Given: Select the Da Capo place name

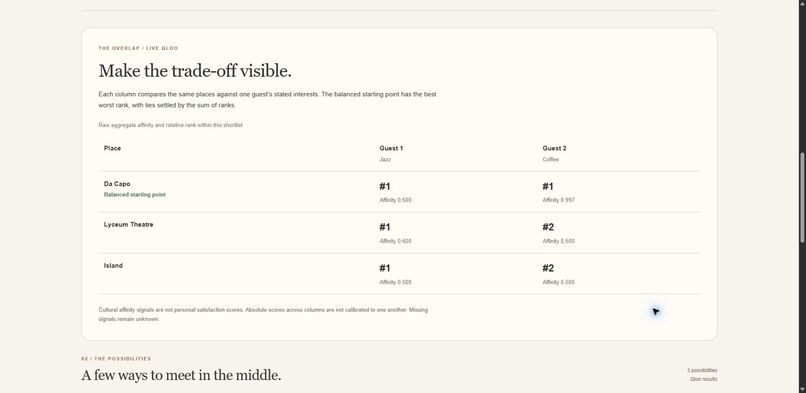Looking at the screenshot, I should (117, 184).
